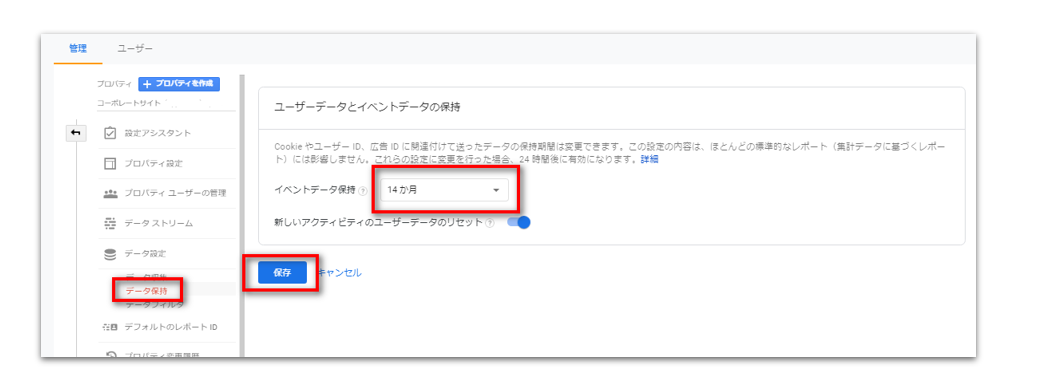Click the データ ストリーム stream icon
The image size is (1042, 389).
pyautogui.click(x=110, y=223)
